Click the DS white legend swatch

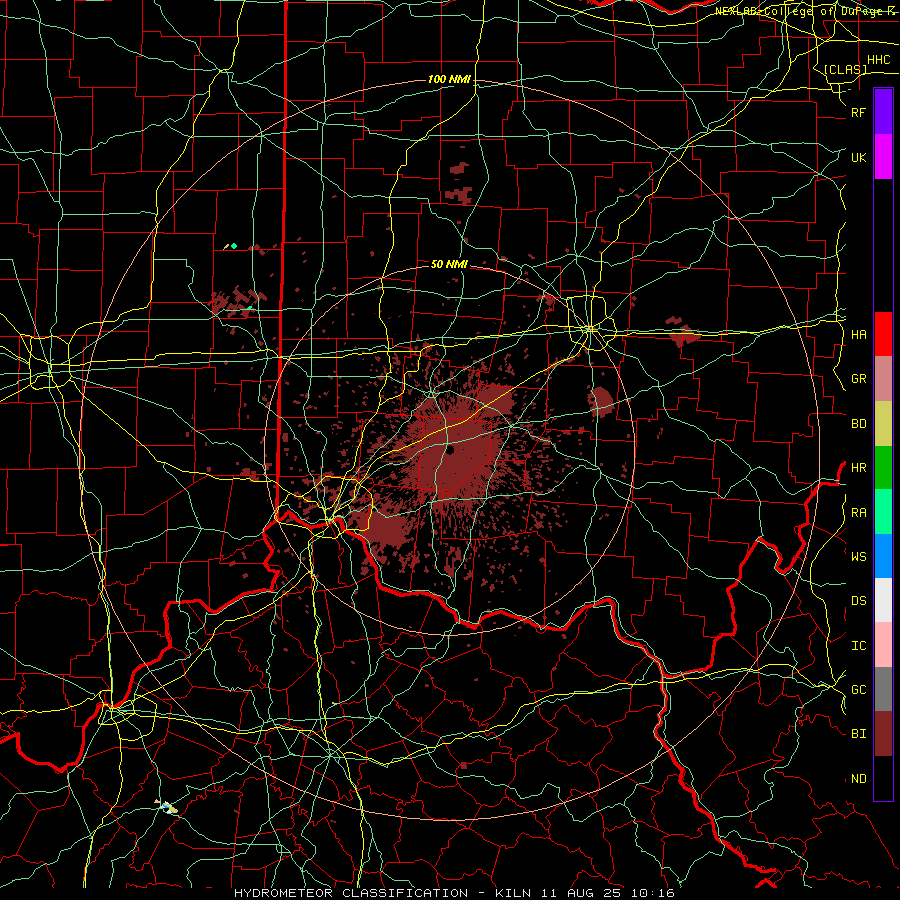tap(883, 600)
